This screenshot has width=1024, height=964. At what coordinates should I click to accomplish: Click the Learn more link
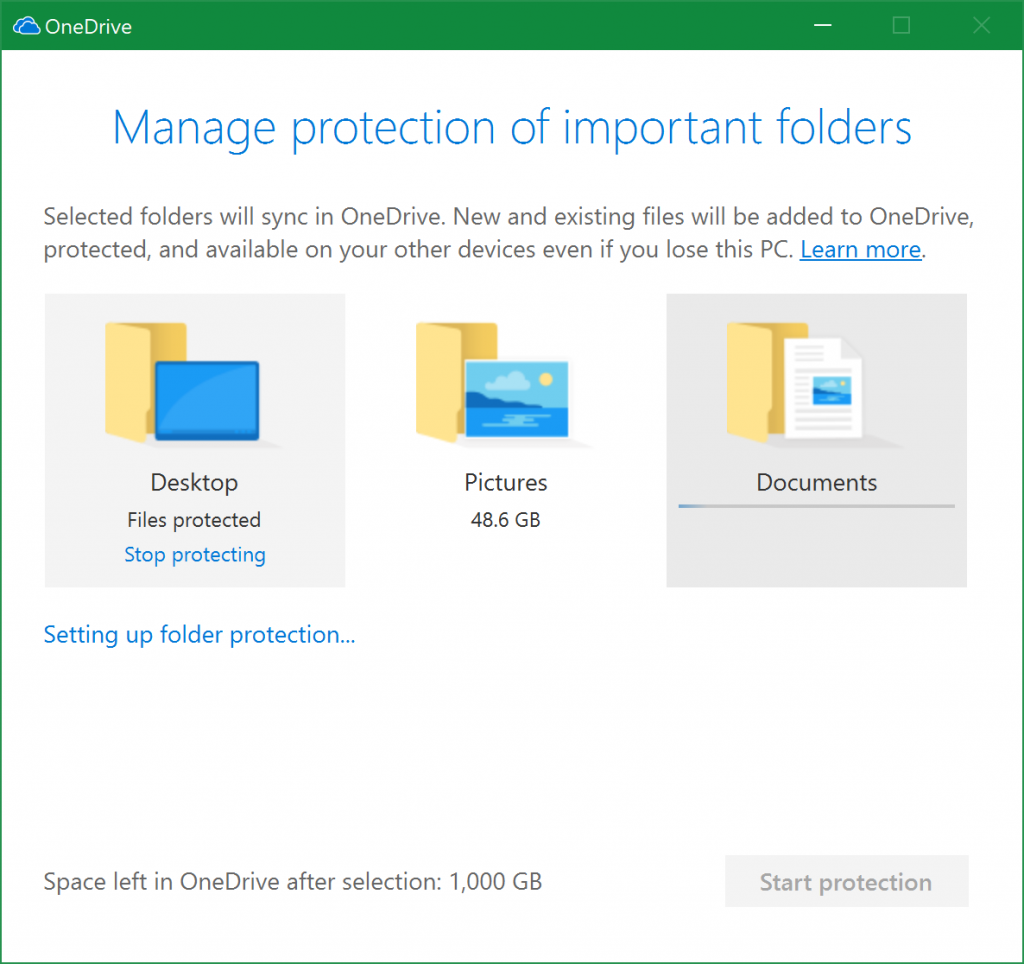[860, 249]
